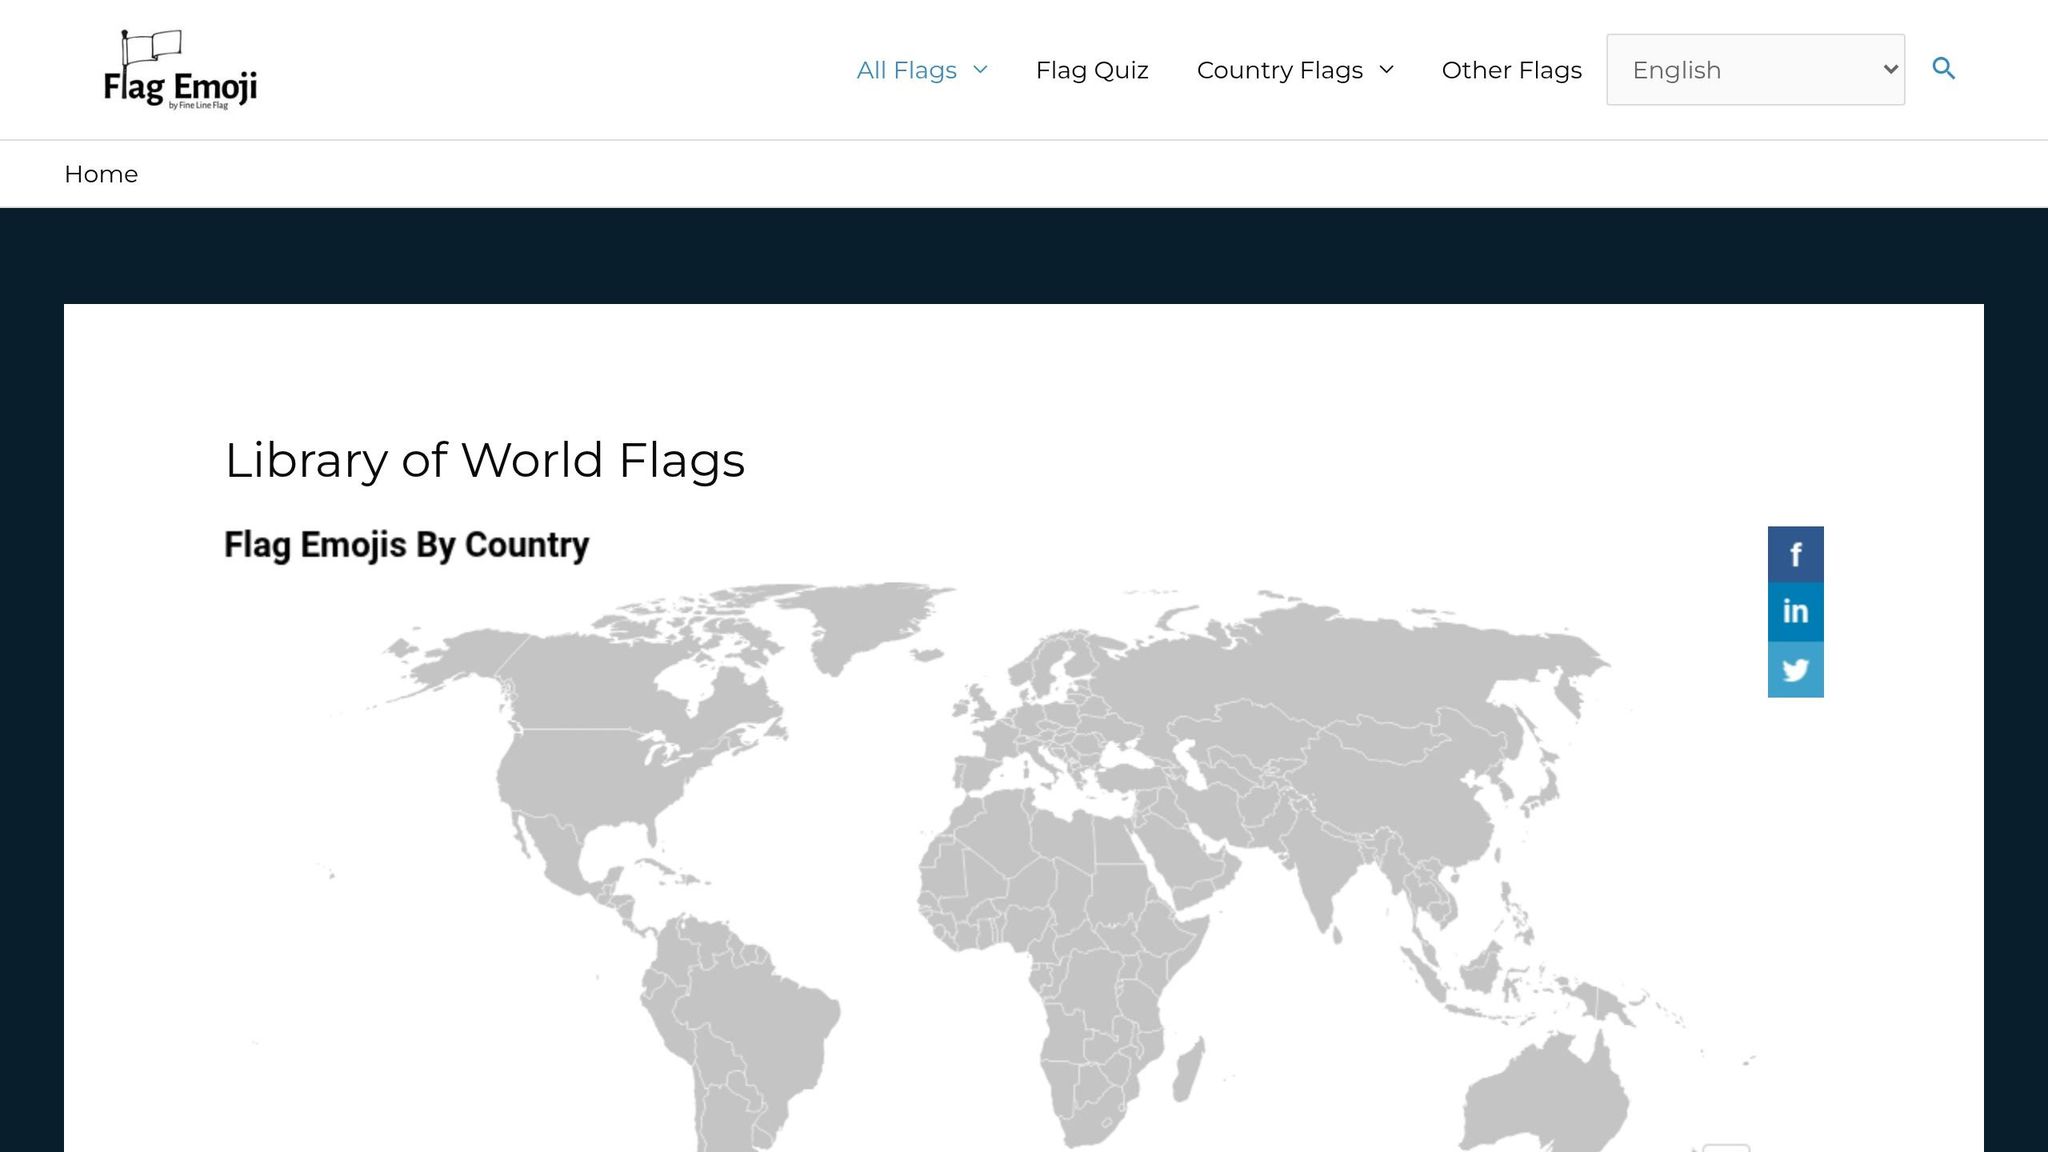Open the Other Flags section

(1511, 70)
